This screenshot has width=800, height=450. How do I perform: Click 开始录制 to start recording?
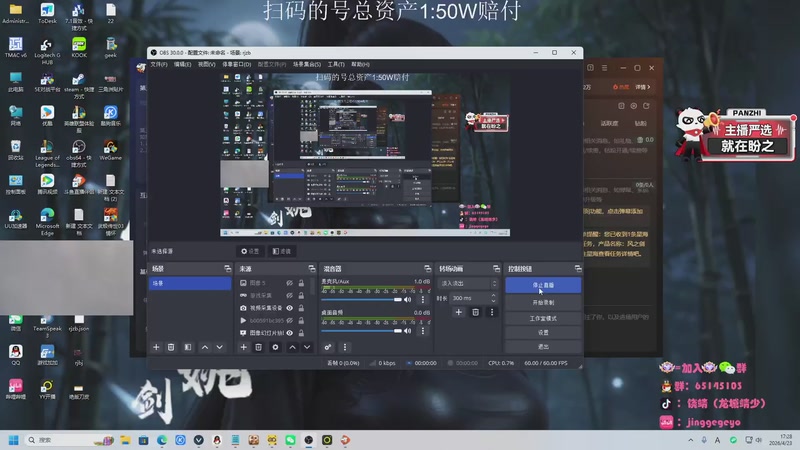pyautogui.click(x=543, y=303)
